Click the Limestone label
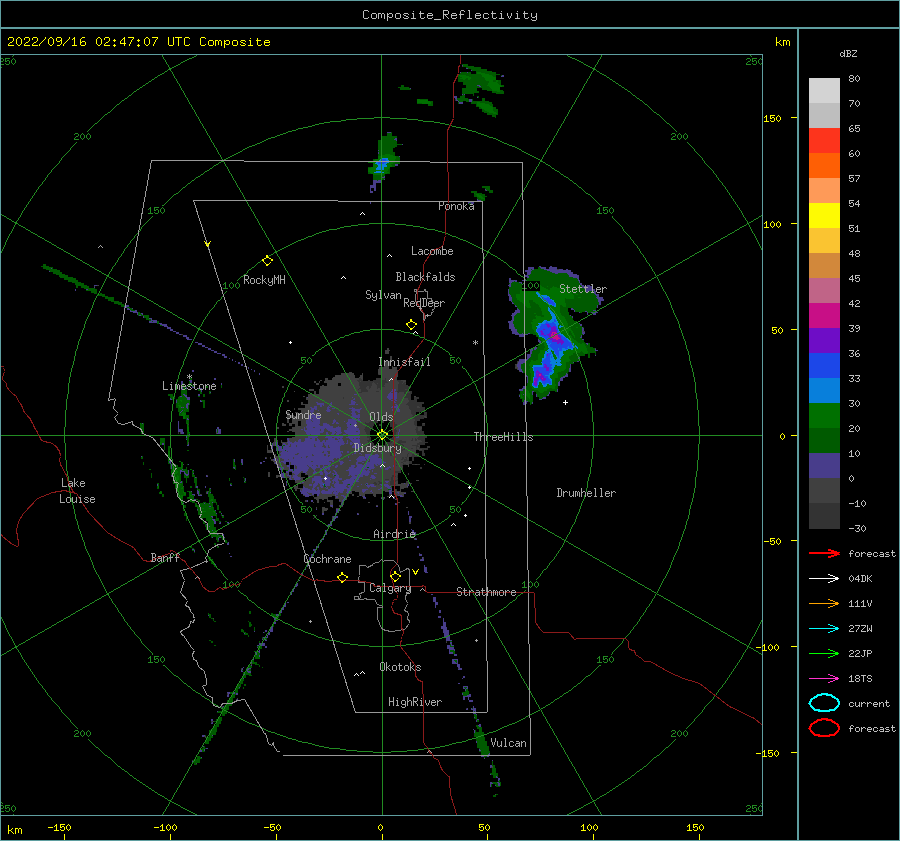The height and width of the screenshot is (841, 900). tap(189, 386)
